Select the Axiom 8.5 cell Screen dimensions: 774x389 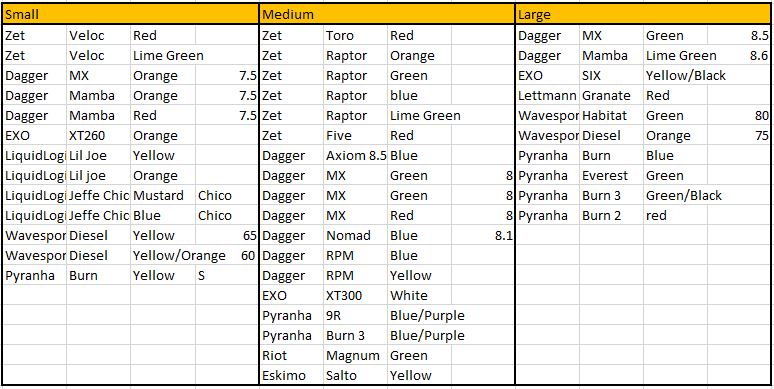[355, 156]
